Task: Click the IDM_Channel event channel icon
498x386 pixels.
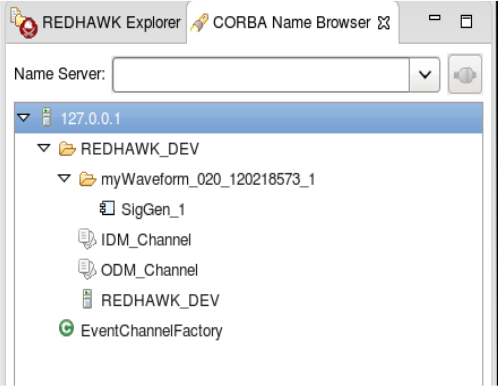Action: point(87,239)
